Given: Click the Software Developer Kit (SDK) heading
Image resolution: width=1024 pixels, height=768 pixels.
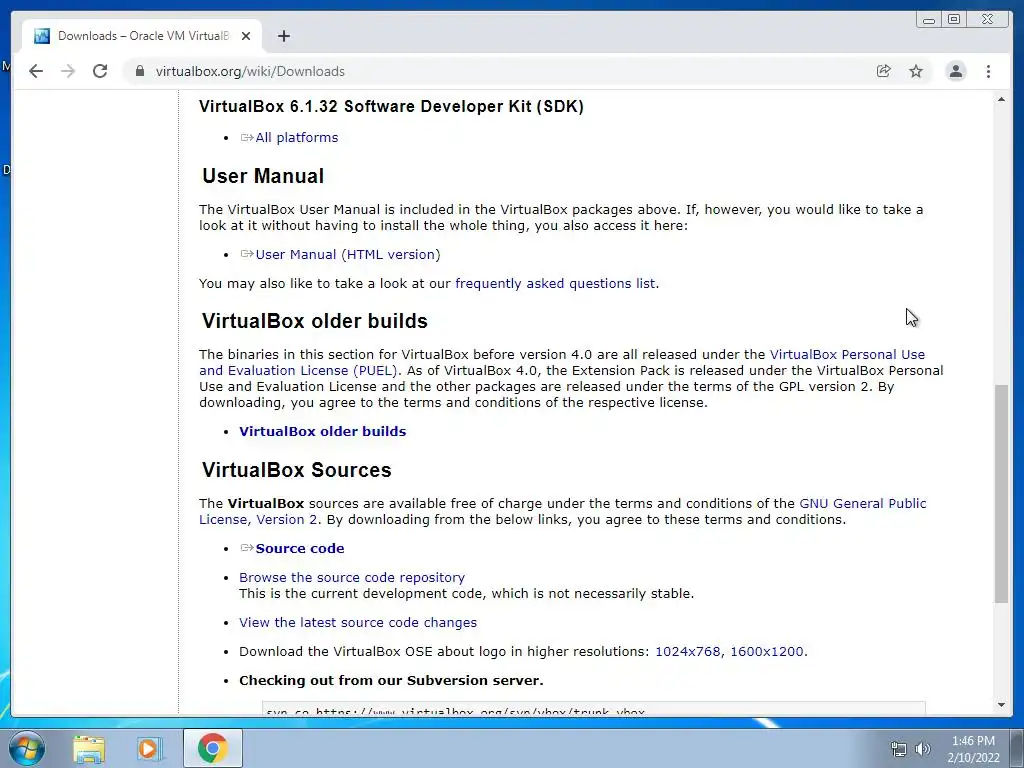Looking at the screenshot, I should point(391,106).
